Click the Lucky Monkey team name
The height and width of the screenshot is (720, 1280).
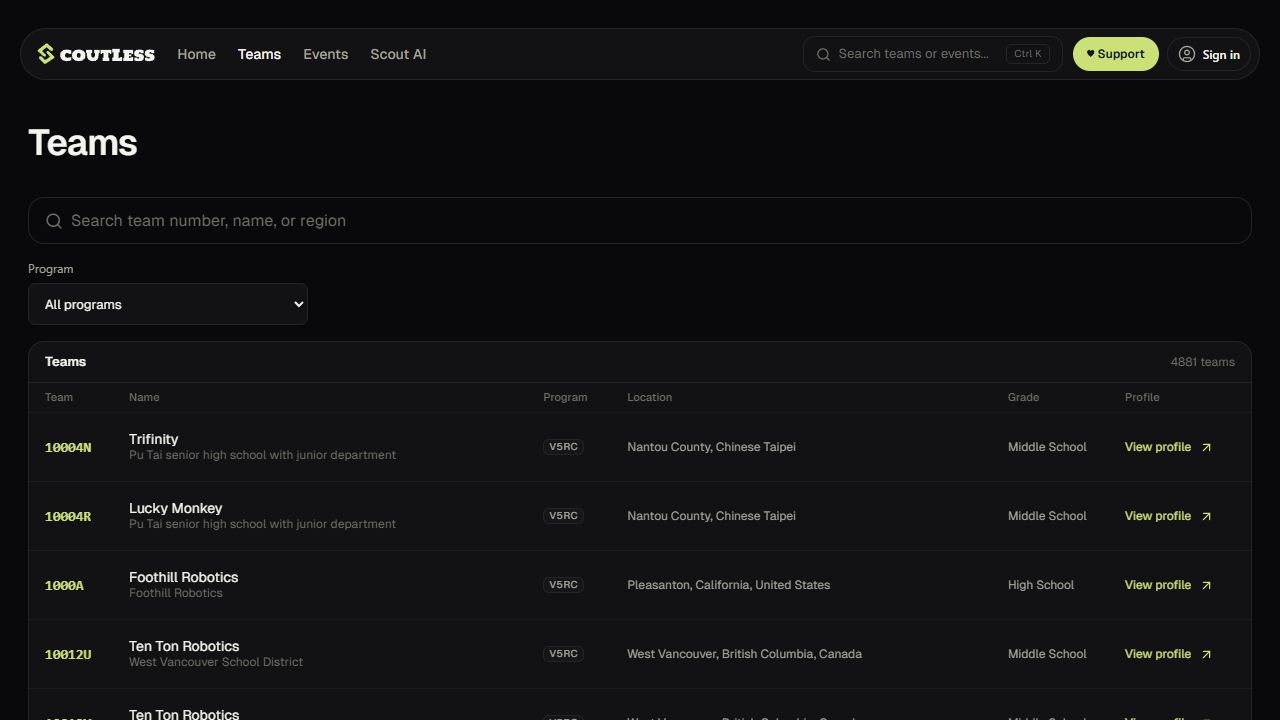click(x=176, y=508)
